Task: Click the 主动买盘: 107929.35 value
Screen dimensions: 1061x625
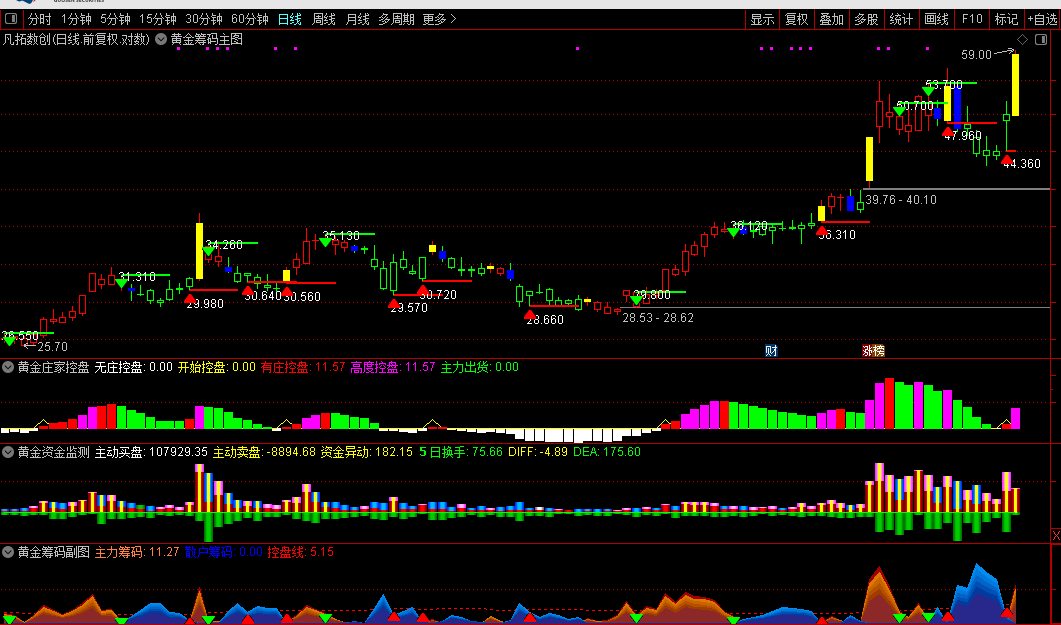Action: click(151, 452)
